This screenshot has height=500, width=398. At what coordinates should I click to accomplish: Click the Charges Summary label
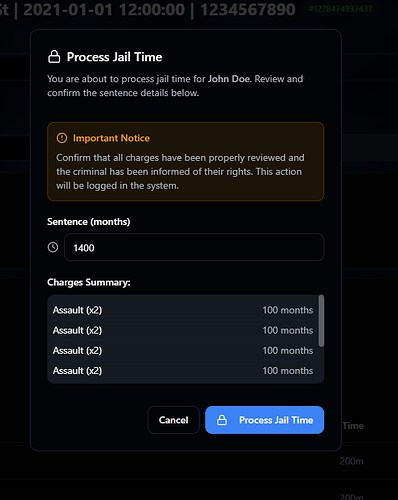click(x=89, y=282)
